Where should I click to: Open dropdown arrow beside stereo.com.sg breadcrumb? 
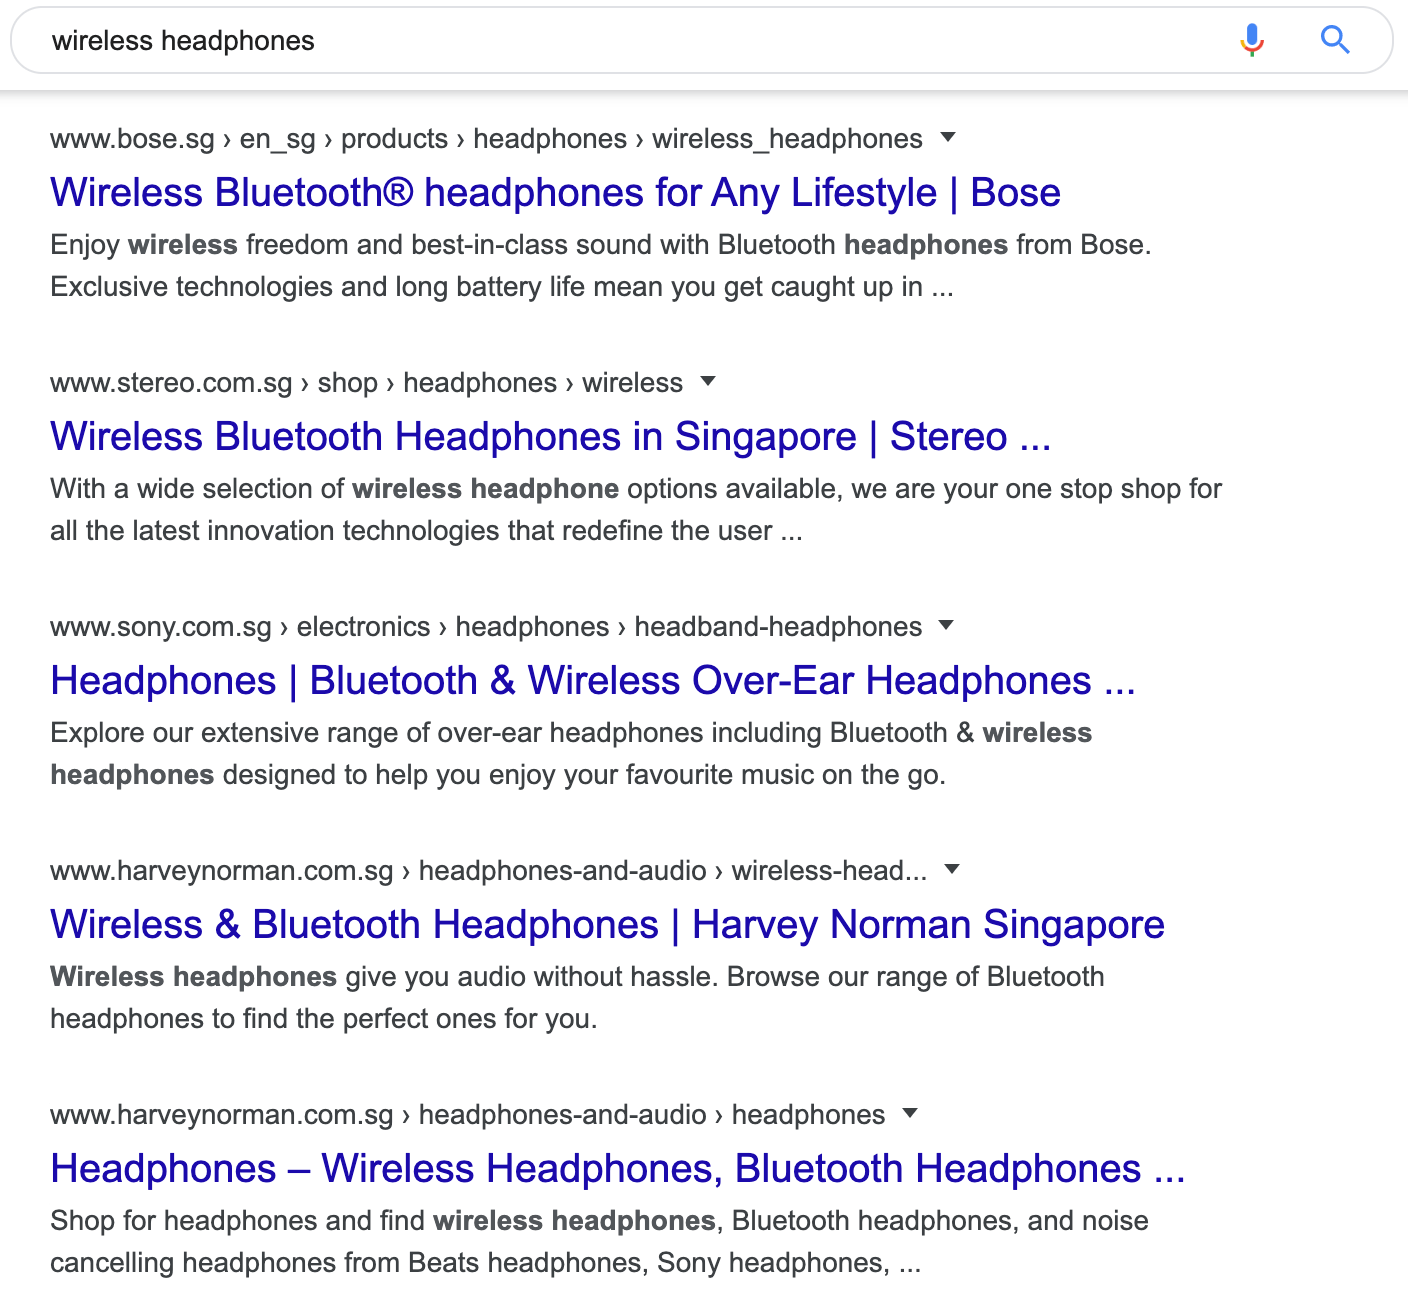pyautogui.click(x=708, y=382)
